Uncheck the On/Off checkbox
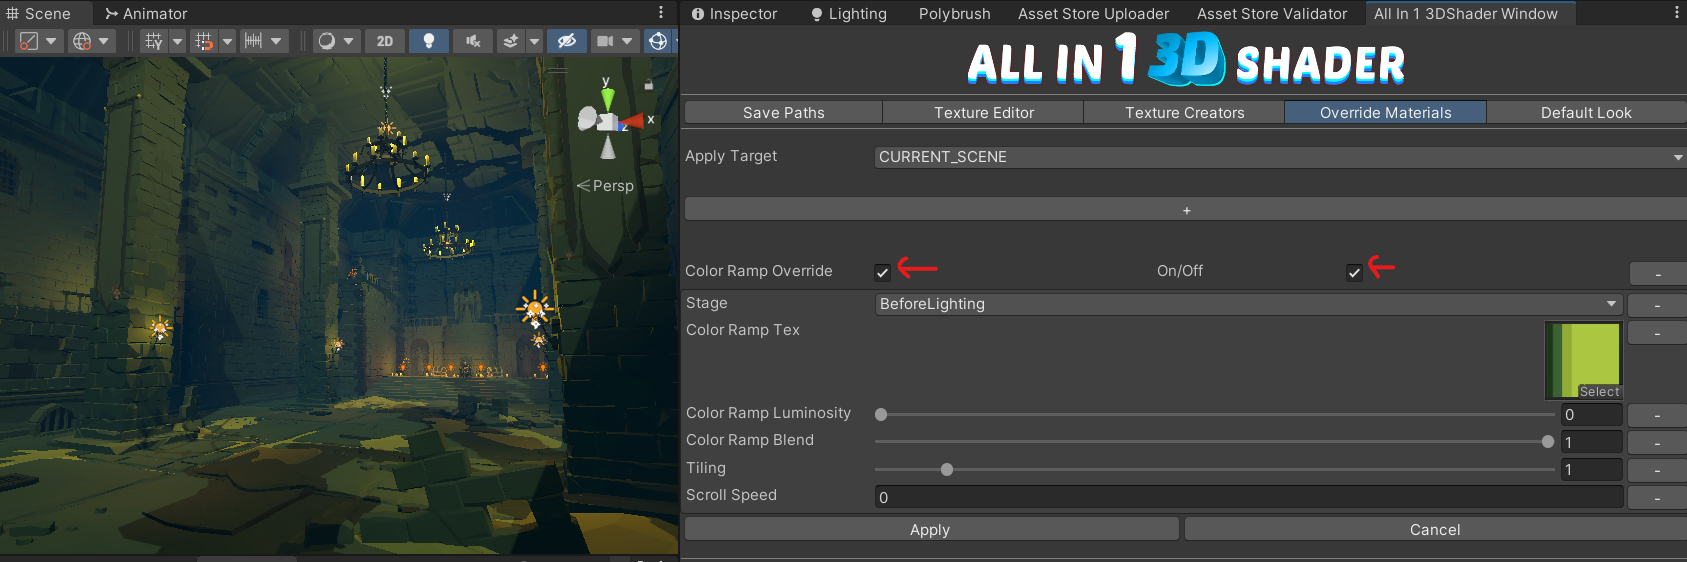The width and height of the screenshot is (1687, 562). [x=1354, y=272]
